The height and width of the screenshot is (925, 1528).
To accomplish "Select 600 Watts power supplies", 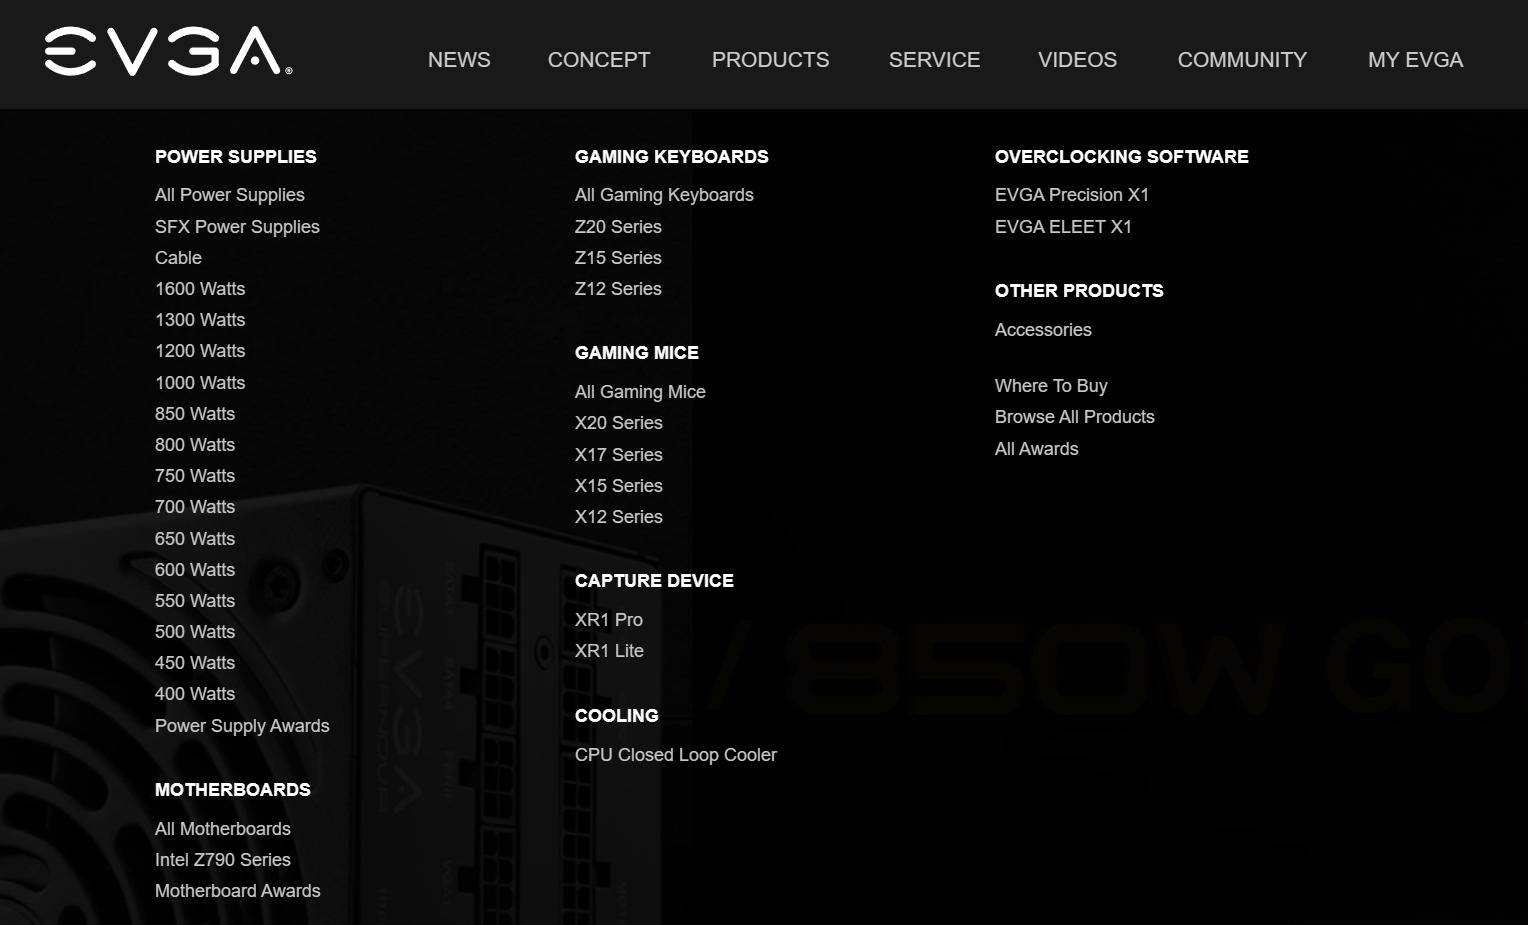I will click(195, 570).
